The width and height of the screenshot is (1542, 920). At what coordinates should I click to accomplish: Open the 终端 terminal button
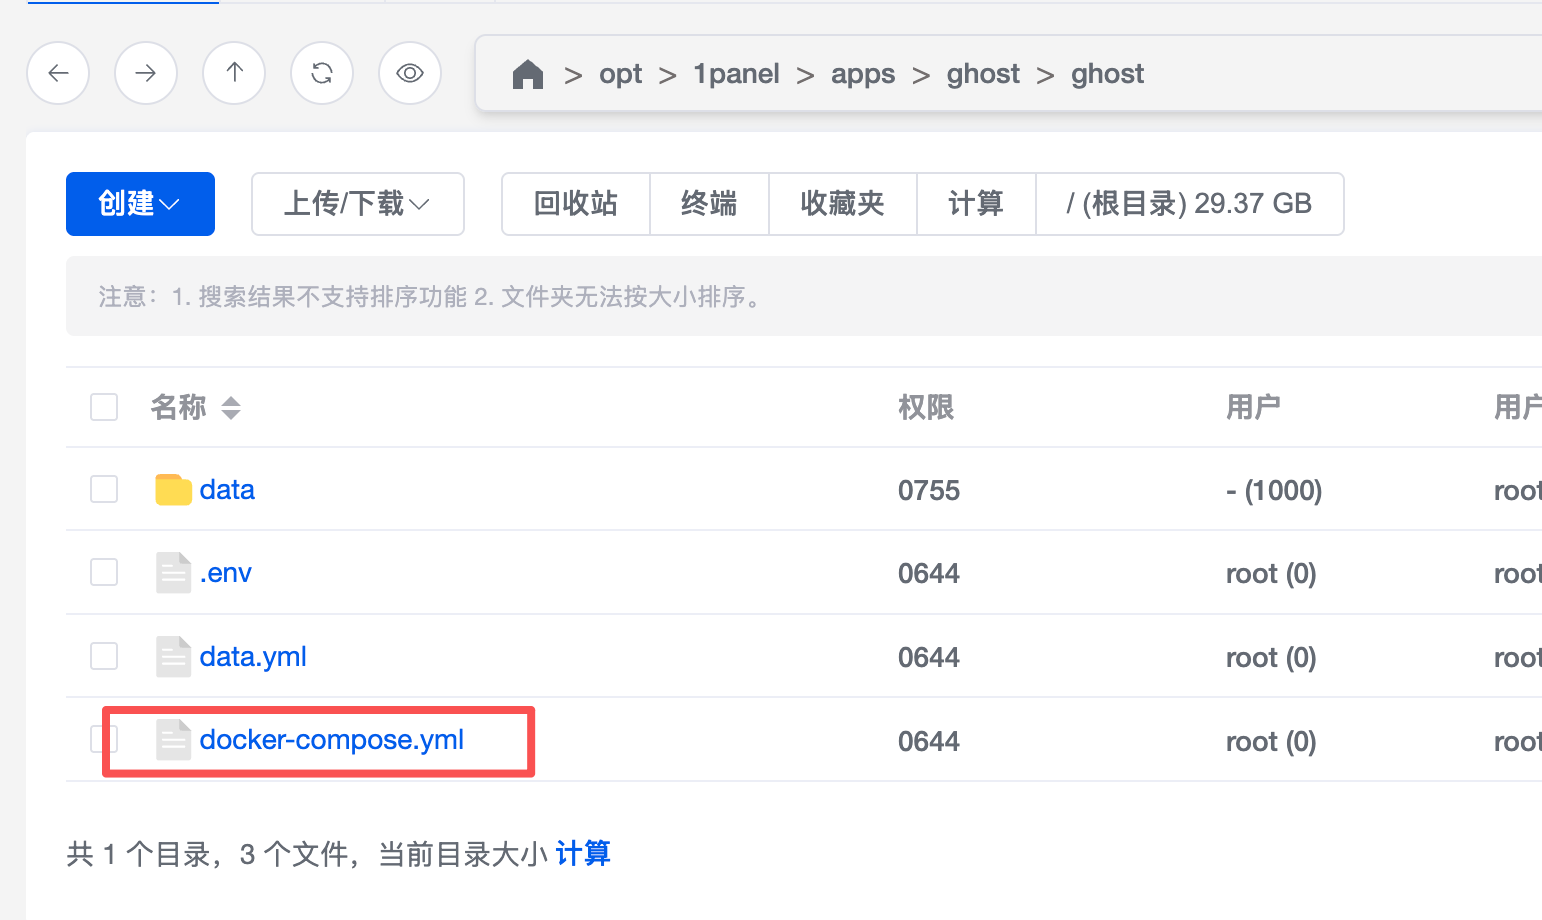click(x=708, y=204)
